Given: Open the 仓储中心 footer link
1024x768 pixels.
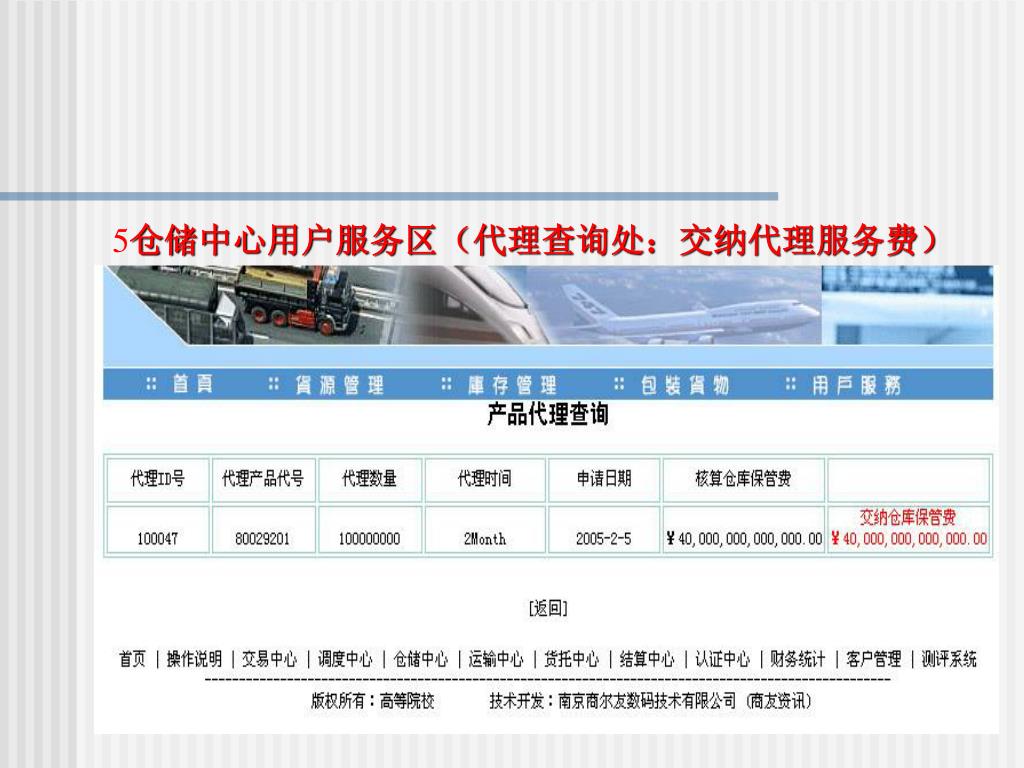Looking at the screenshot, I should 421,658.
